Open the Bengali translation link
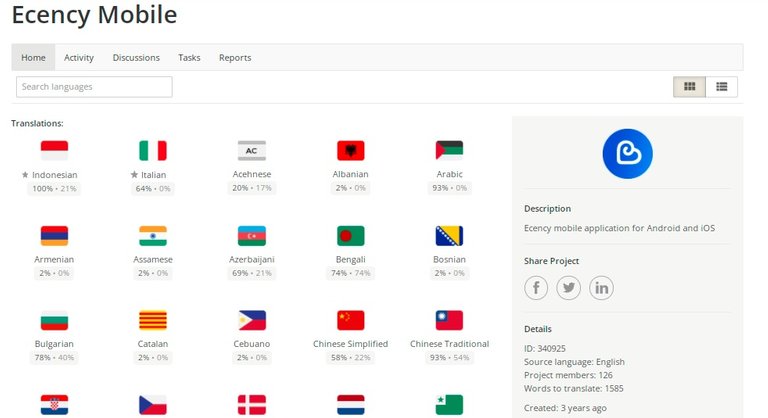 (x=351, y=259)
